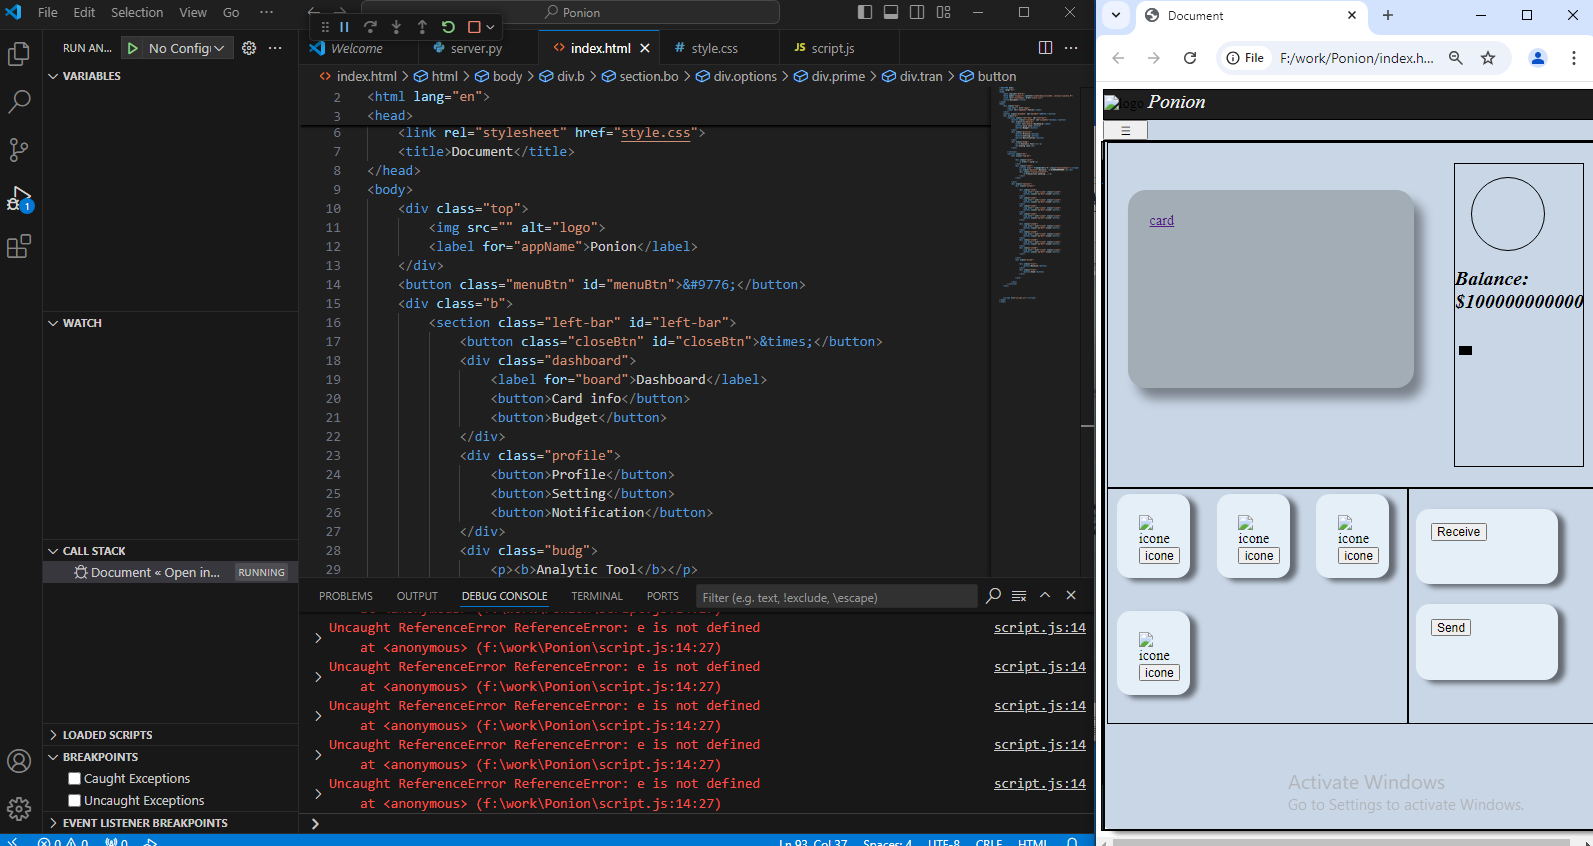Stop debugging with the red square
Screen dimensions: 1593x846
[x=474, y=27]
